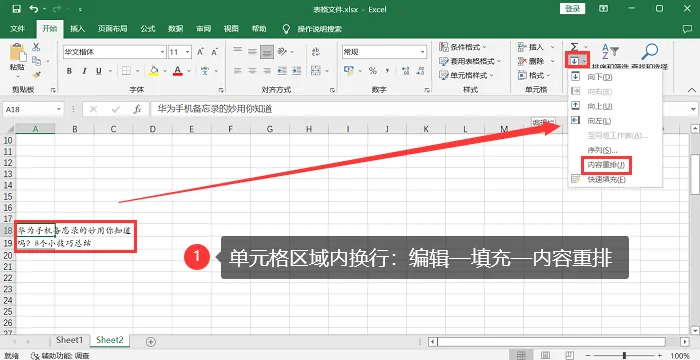Click the decrease decimal icon
This screenshot has height=360, width=700.
tap(420, 71)
